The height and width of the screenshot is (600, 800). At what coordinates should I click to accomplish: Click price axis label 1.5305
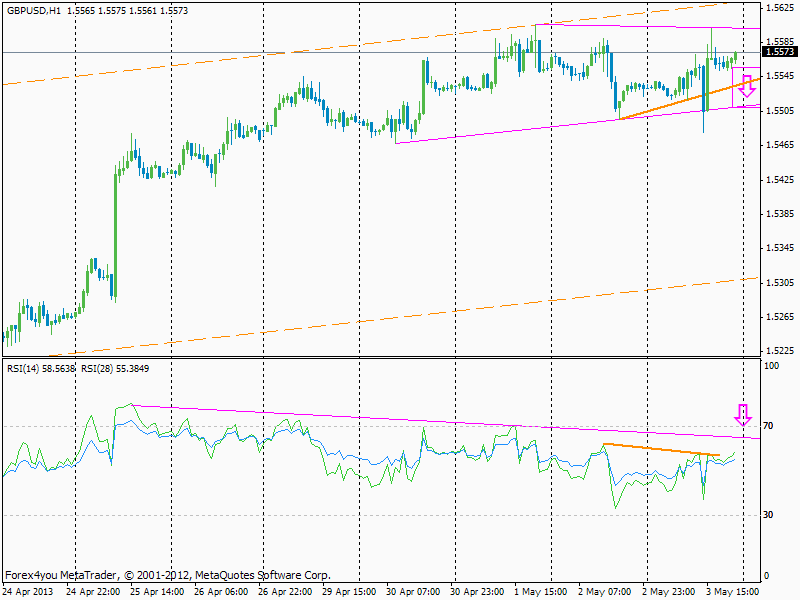(780, 283)
